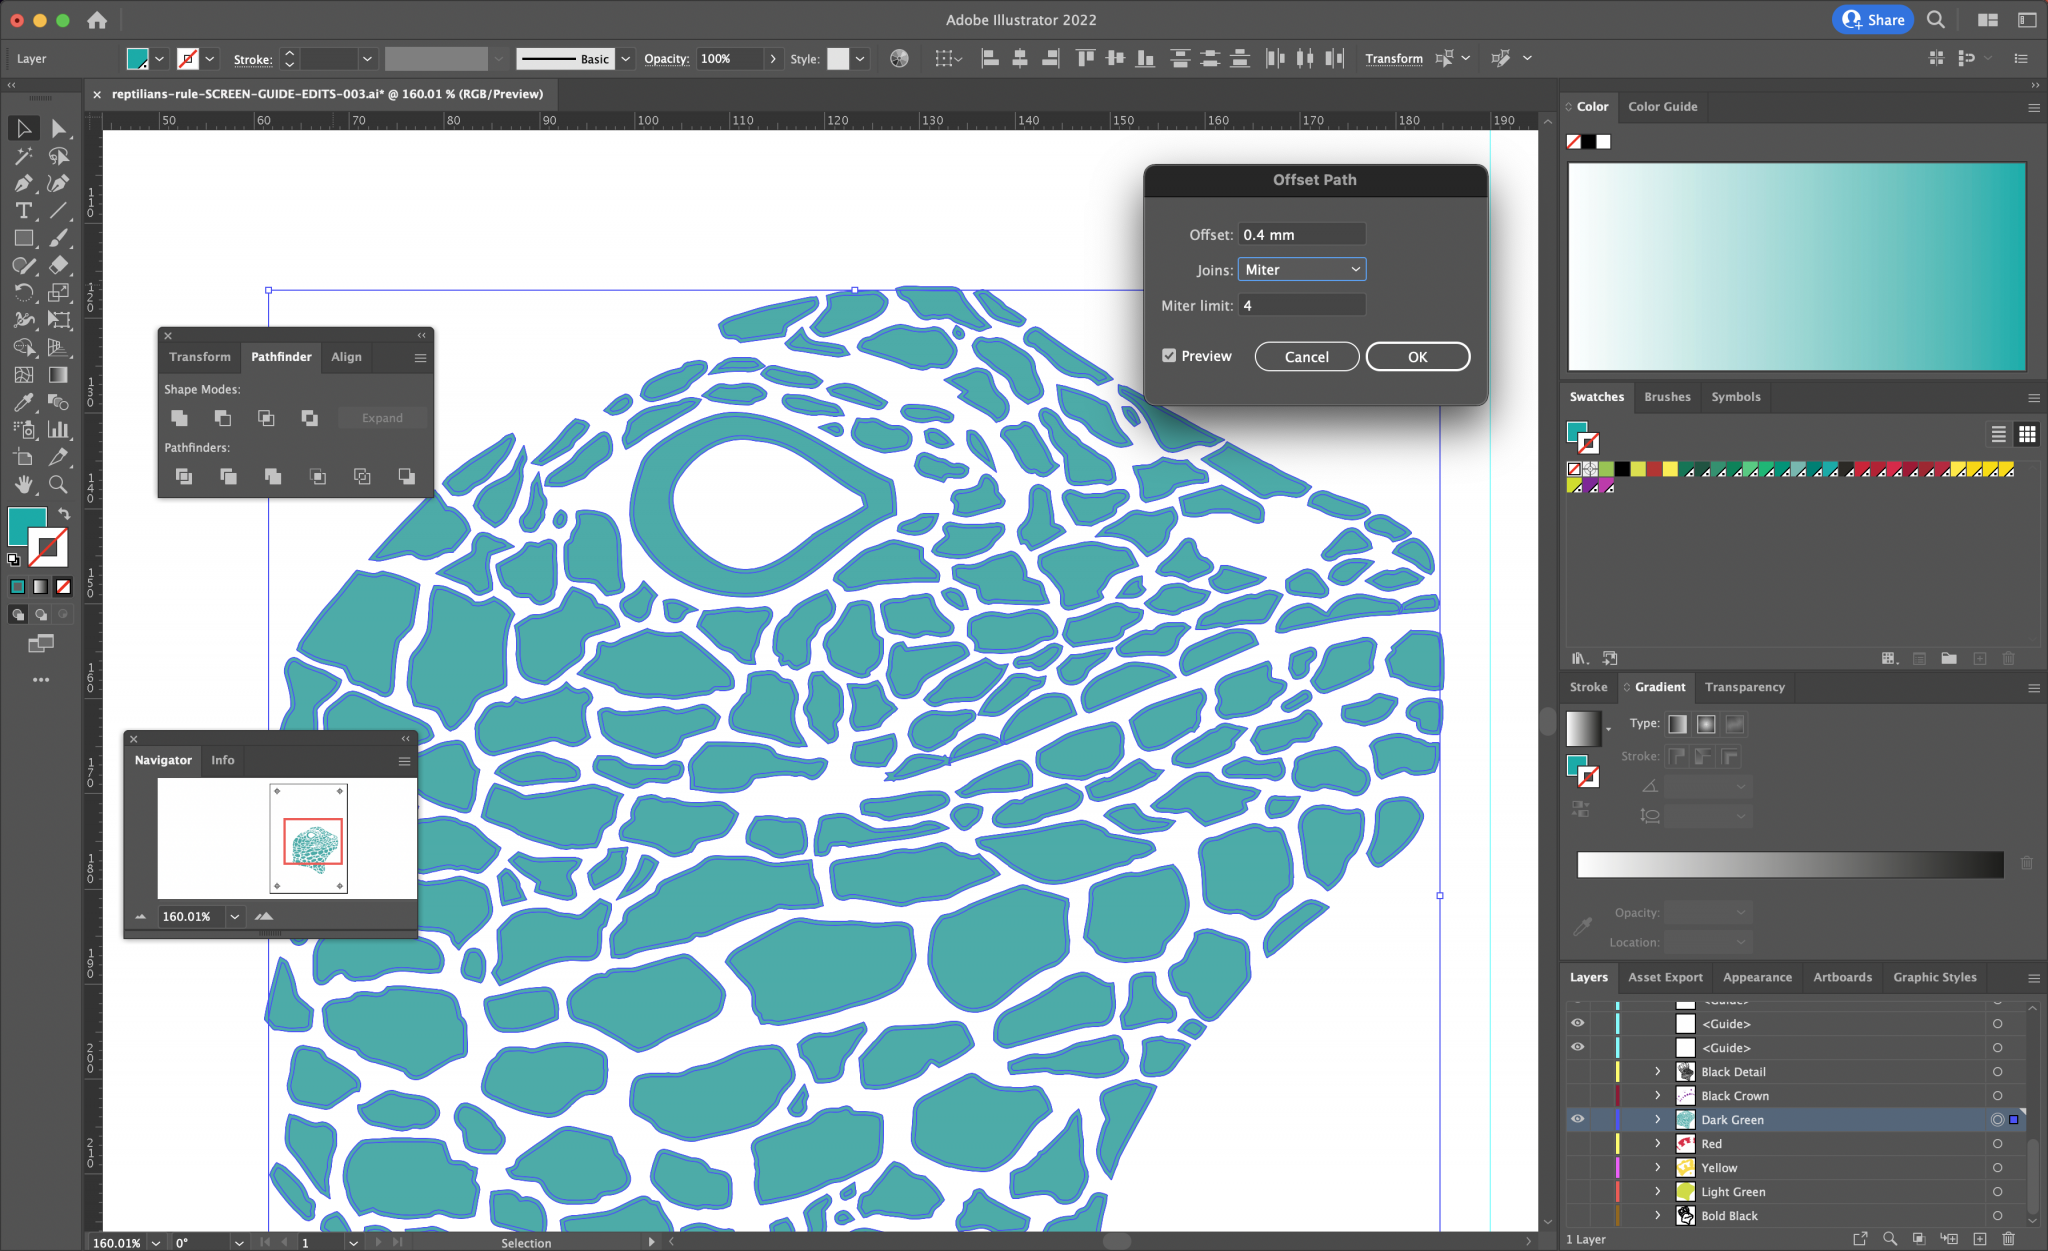
Task: Click the Miter limit field
Action: coord(1302,305)
